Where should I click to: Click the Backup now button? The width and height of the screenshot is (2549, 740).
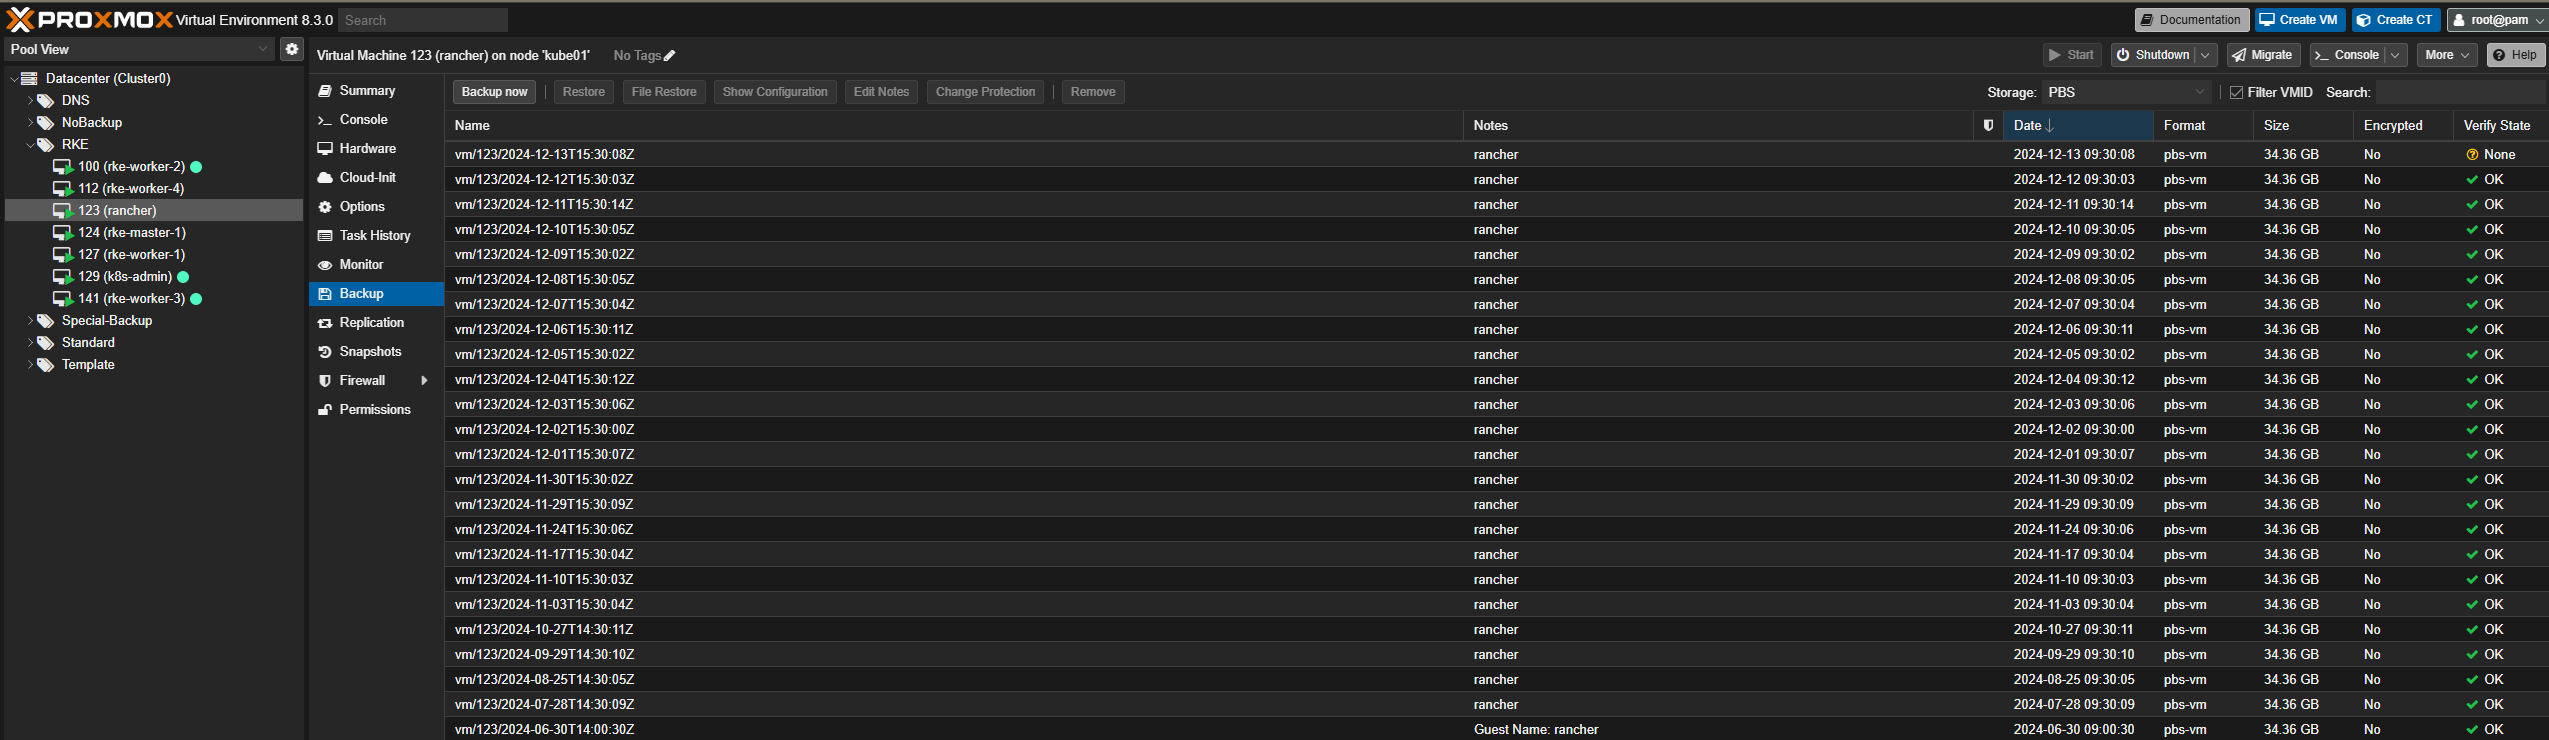click(x=494, y=92)
